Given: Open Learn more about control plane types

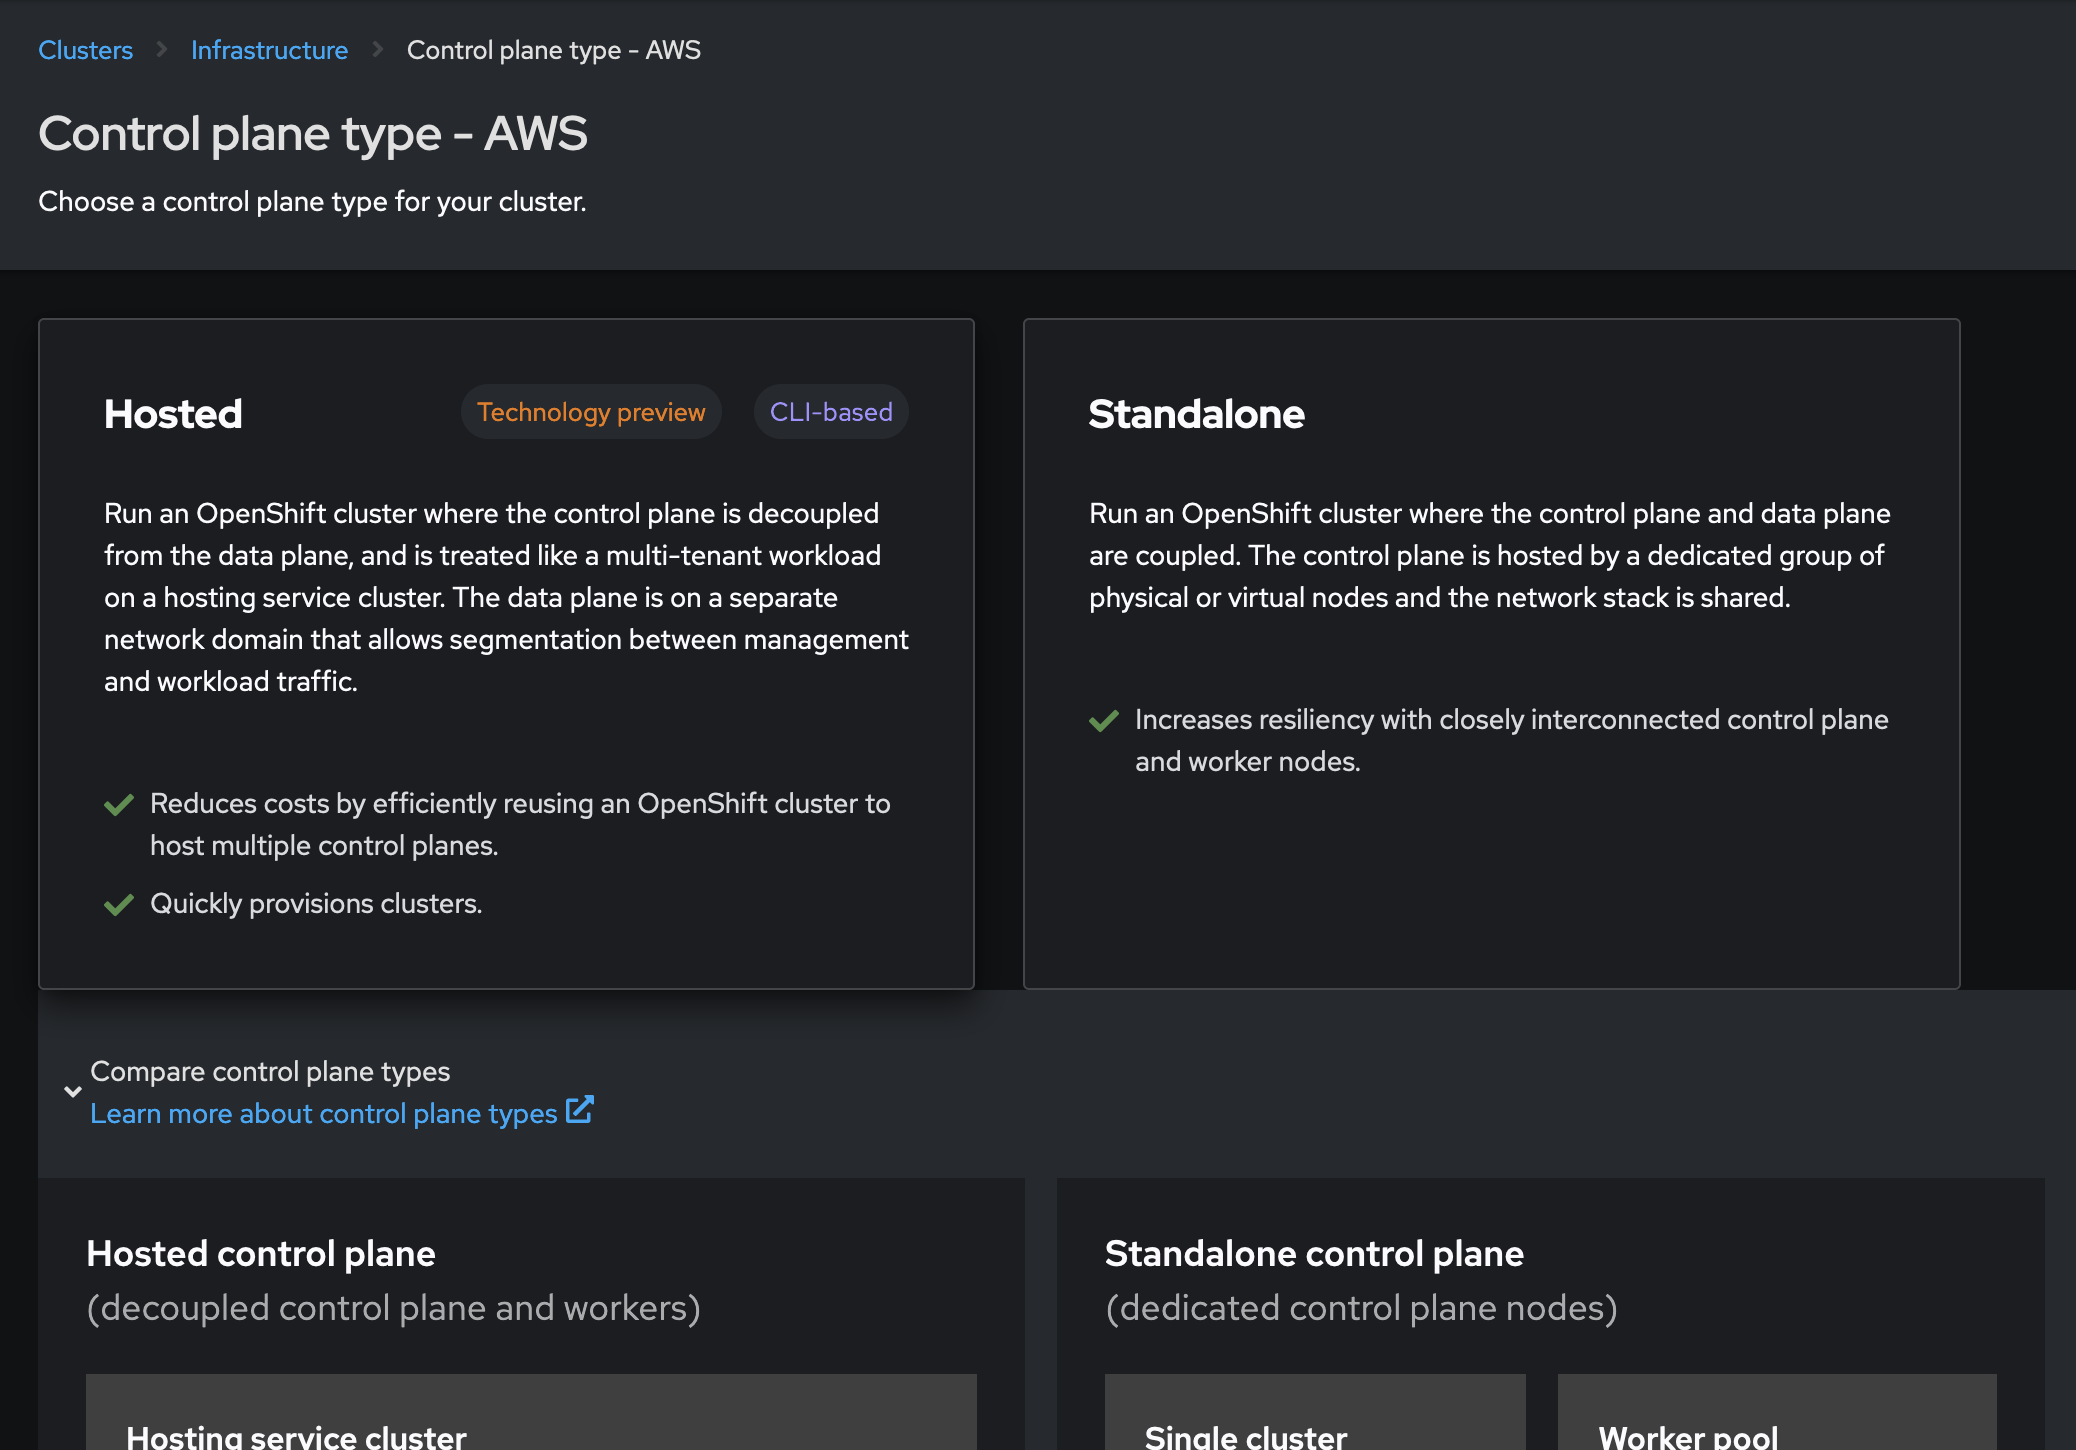Looking at the screenshot, I should point(323,1114).
